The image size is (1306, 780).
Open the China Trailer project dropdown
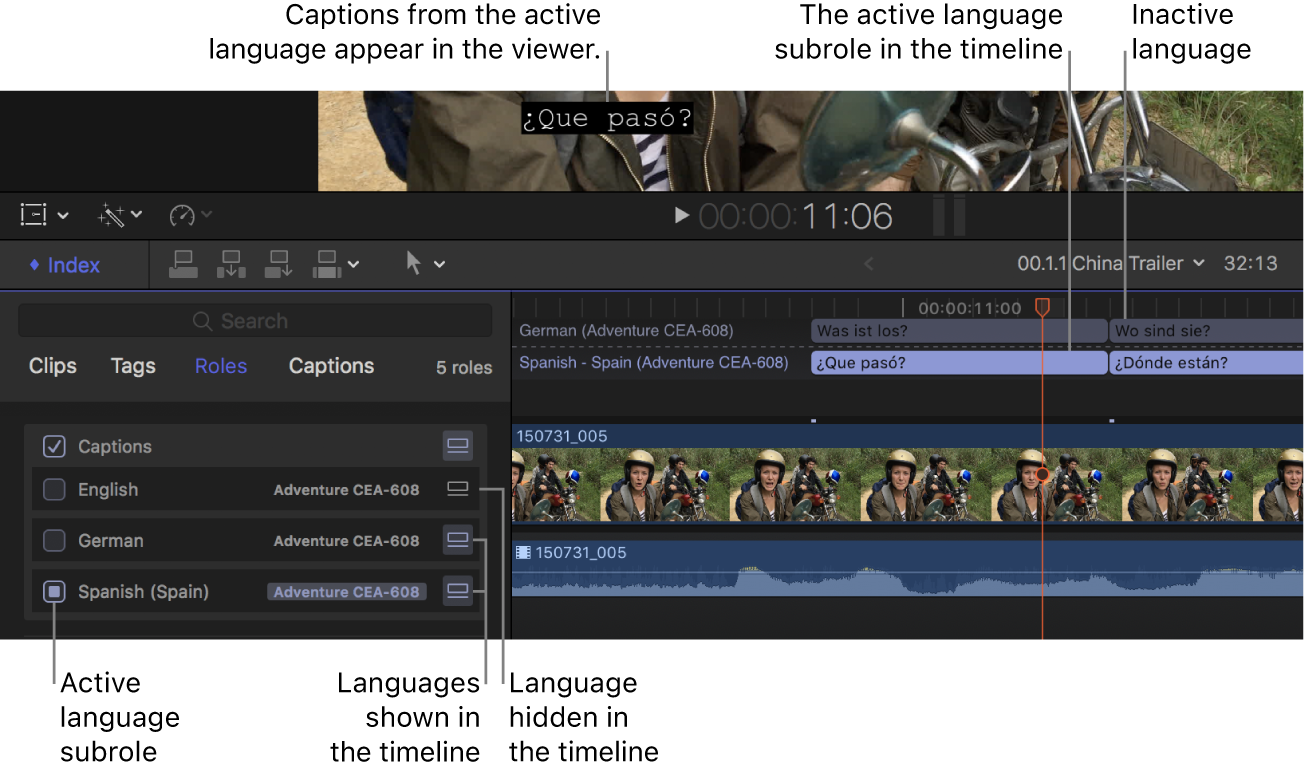point(1201,263)
